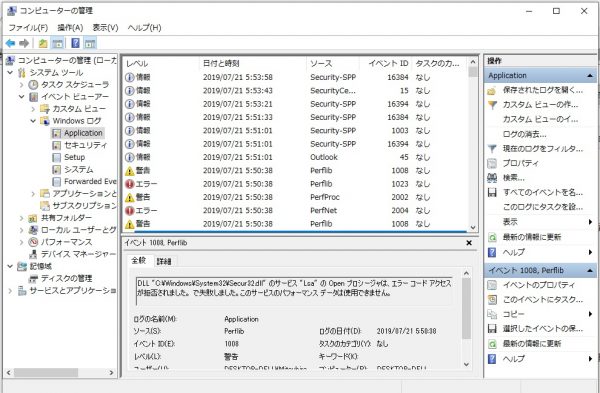Image resolution: width=600 pixels, height=393 pixels.
Task: Click the Back arrow toolbar icon
Action: (x=10, y=43)
